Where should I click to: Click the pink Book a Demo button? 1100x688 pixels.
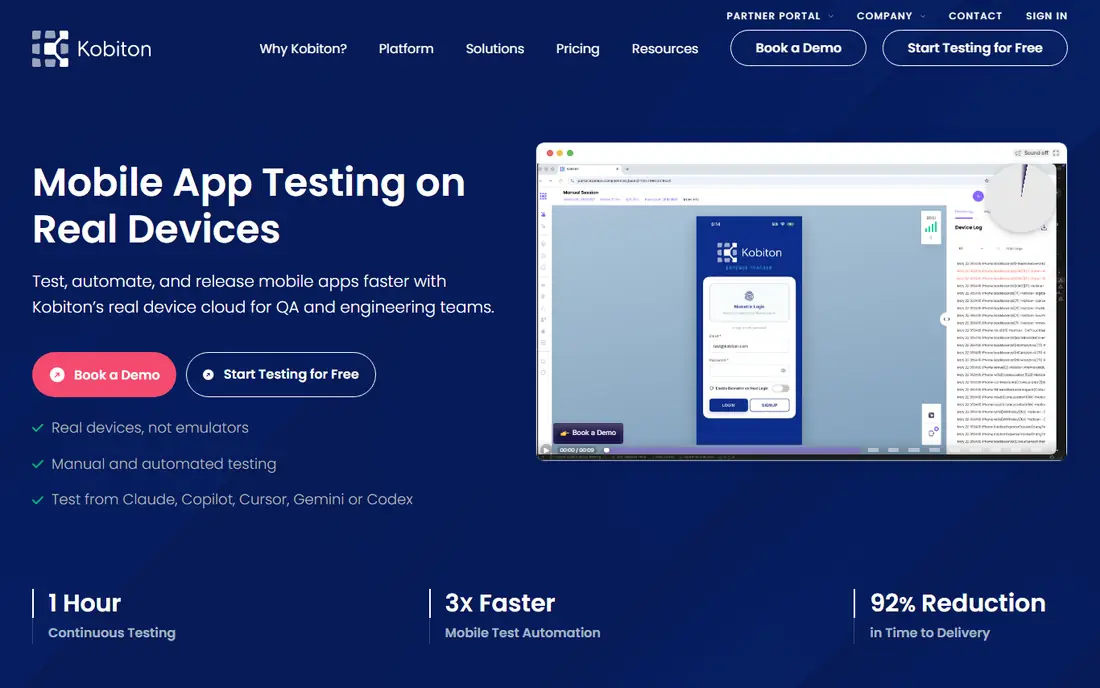tap(104, 375)
